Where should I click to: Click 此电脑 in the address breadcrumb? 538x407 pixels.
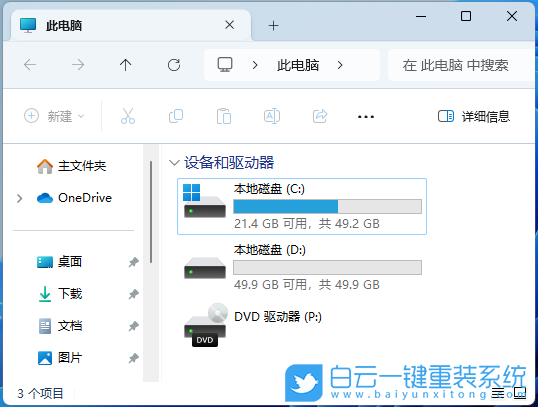pyautogui.click(x=298, y=65)
